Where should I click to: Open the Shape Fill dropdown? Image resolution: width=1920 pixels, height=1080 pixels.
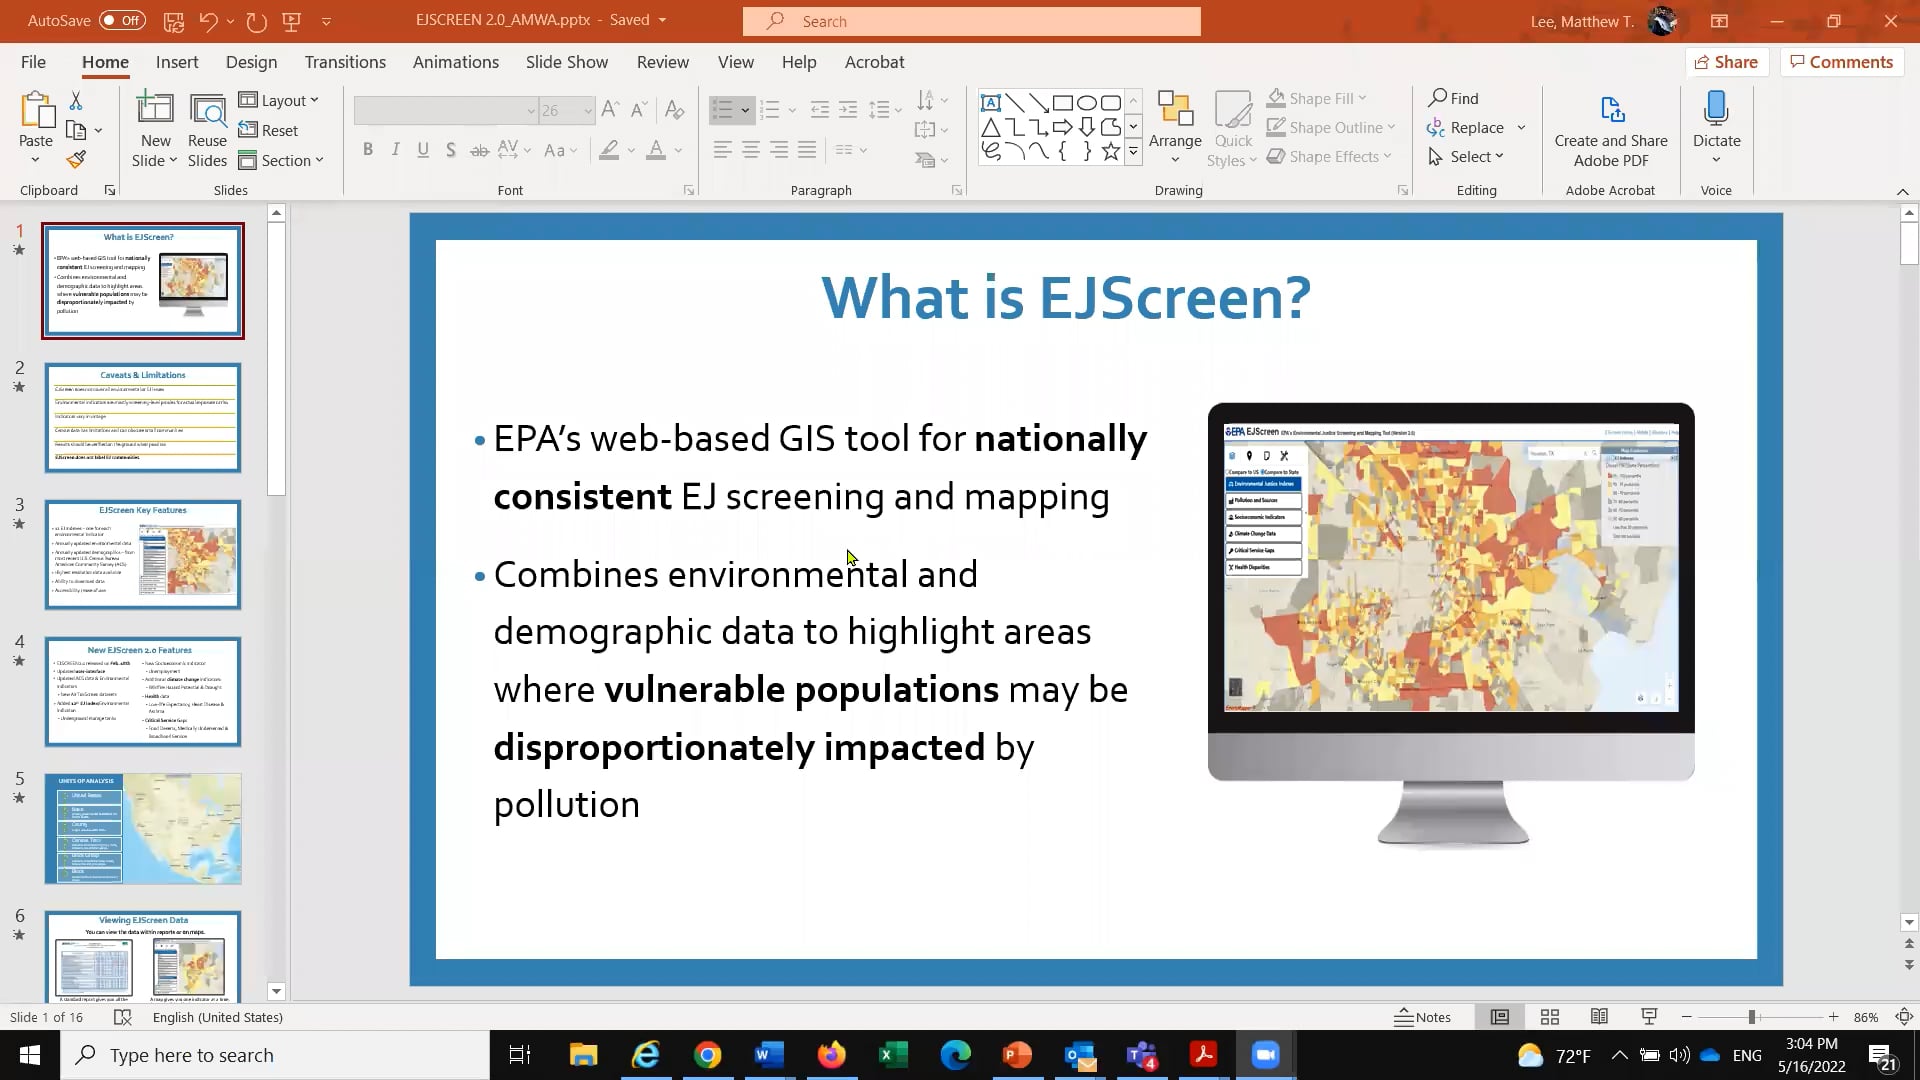coord(1317,97)
